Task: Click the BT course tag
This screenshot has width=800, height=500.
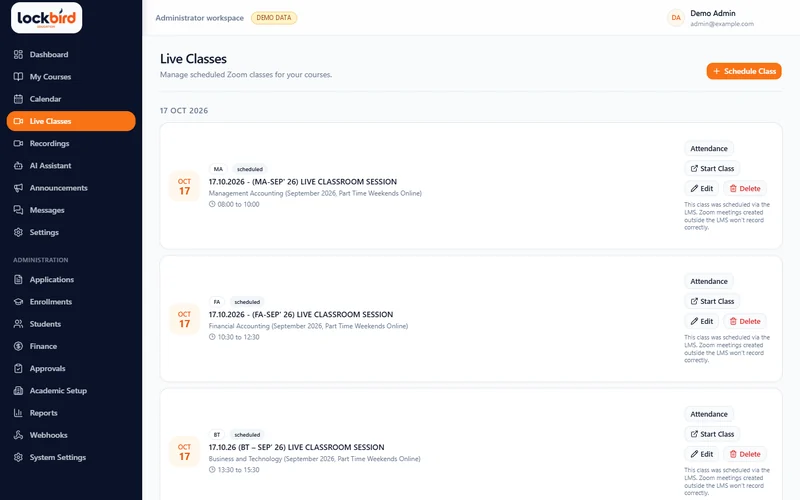Action: point(217,435)
